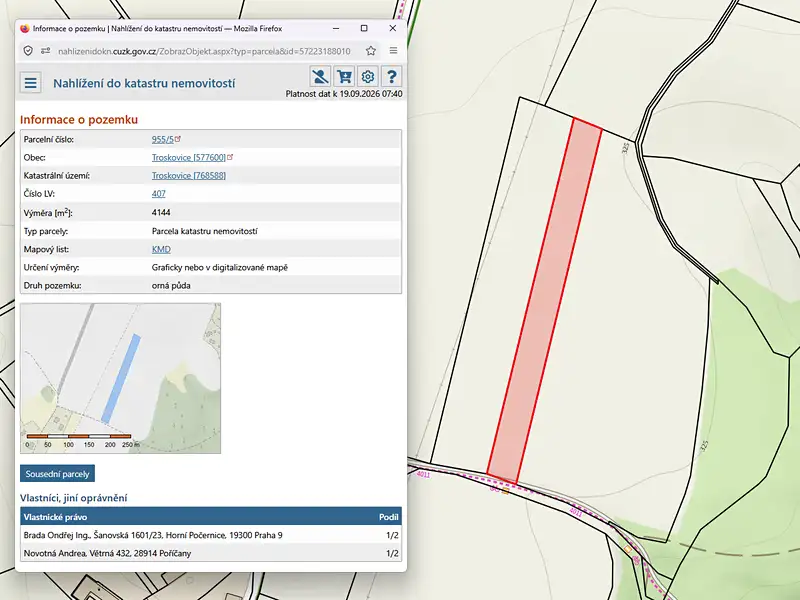Bookmark this page with the star icon
The image size is (800, 600).
coord(371,51)
